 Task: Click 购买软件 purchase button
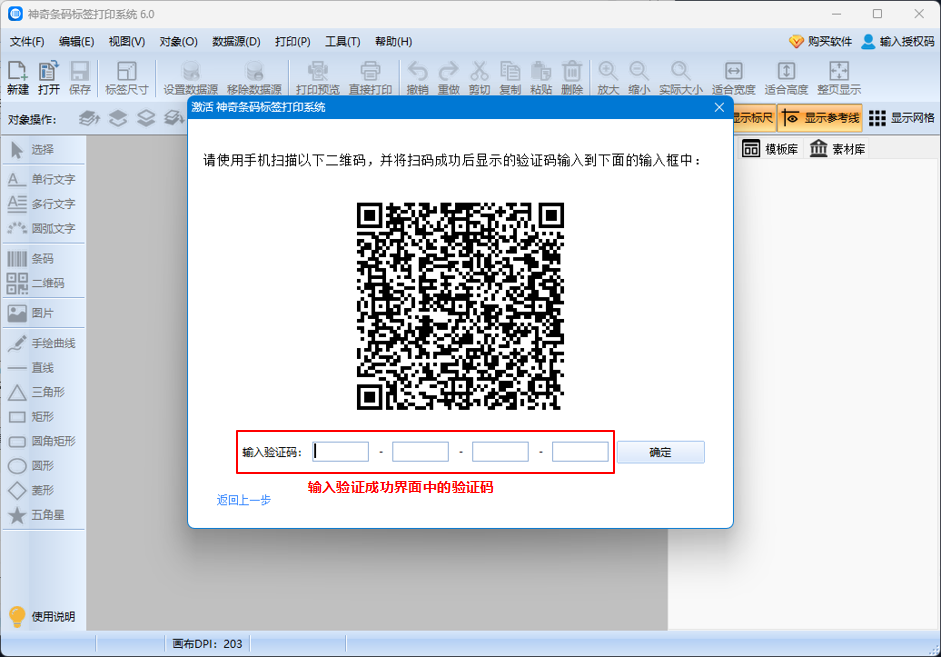pyautogui.click(x=820, y=41)
